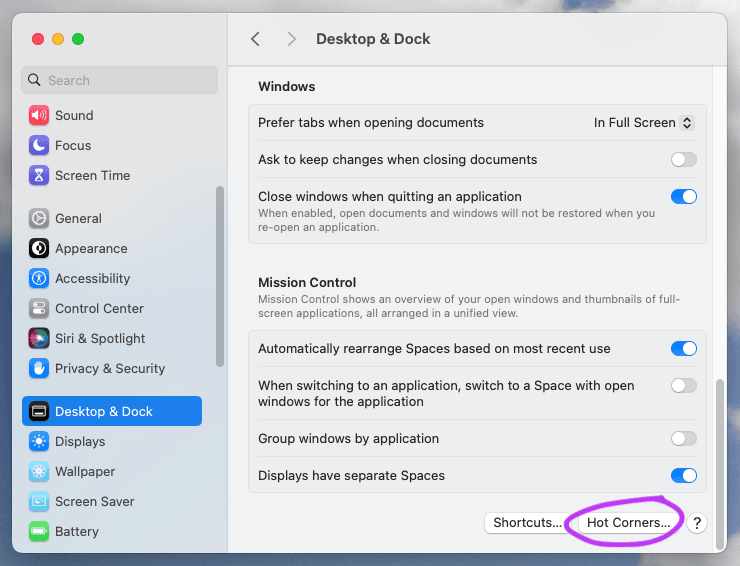Open Privacy & Security label

coord(110,369)
